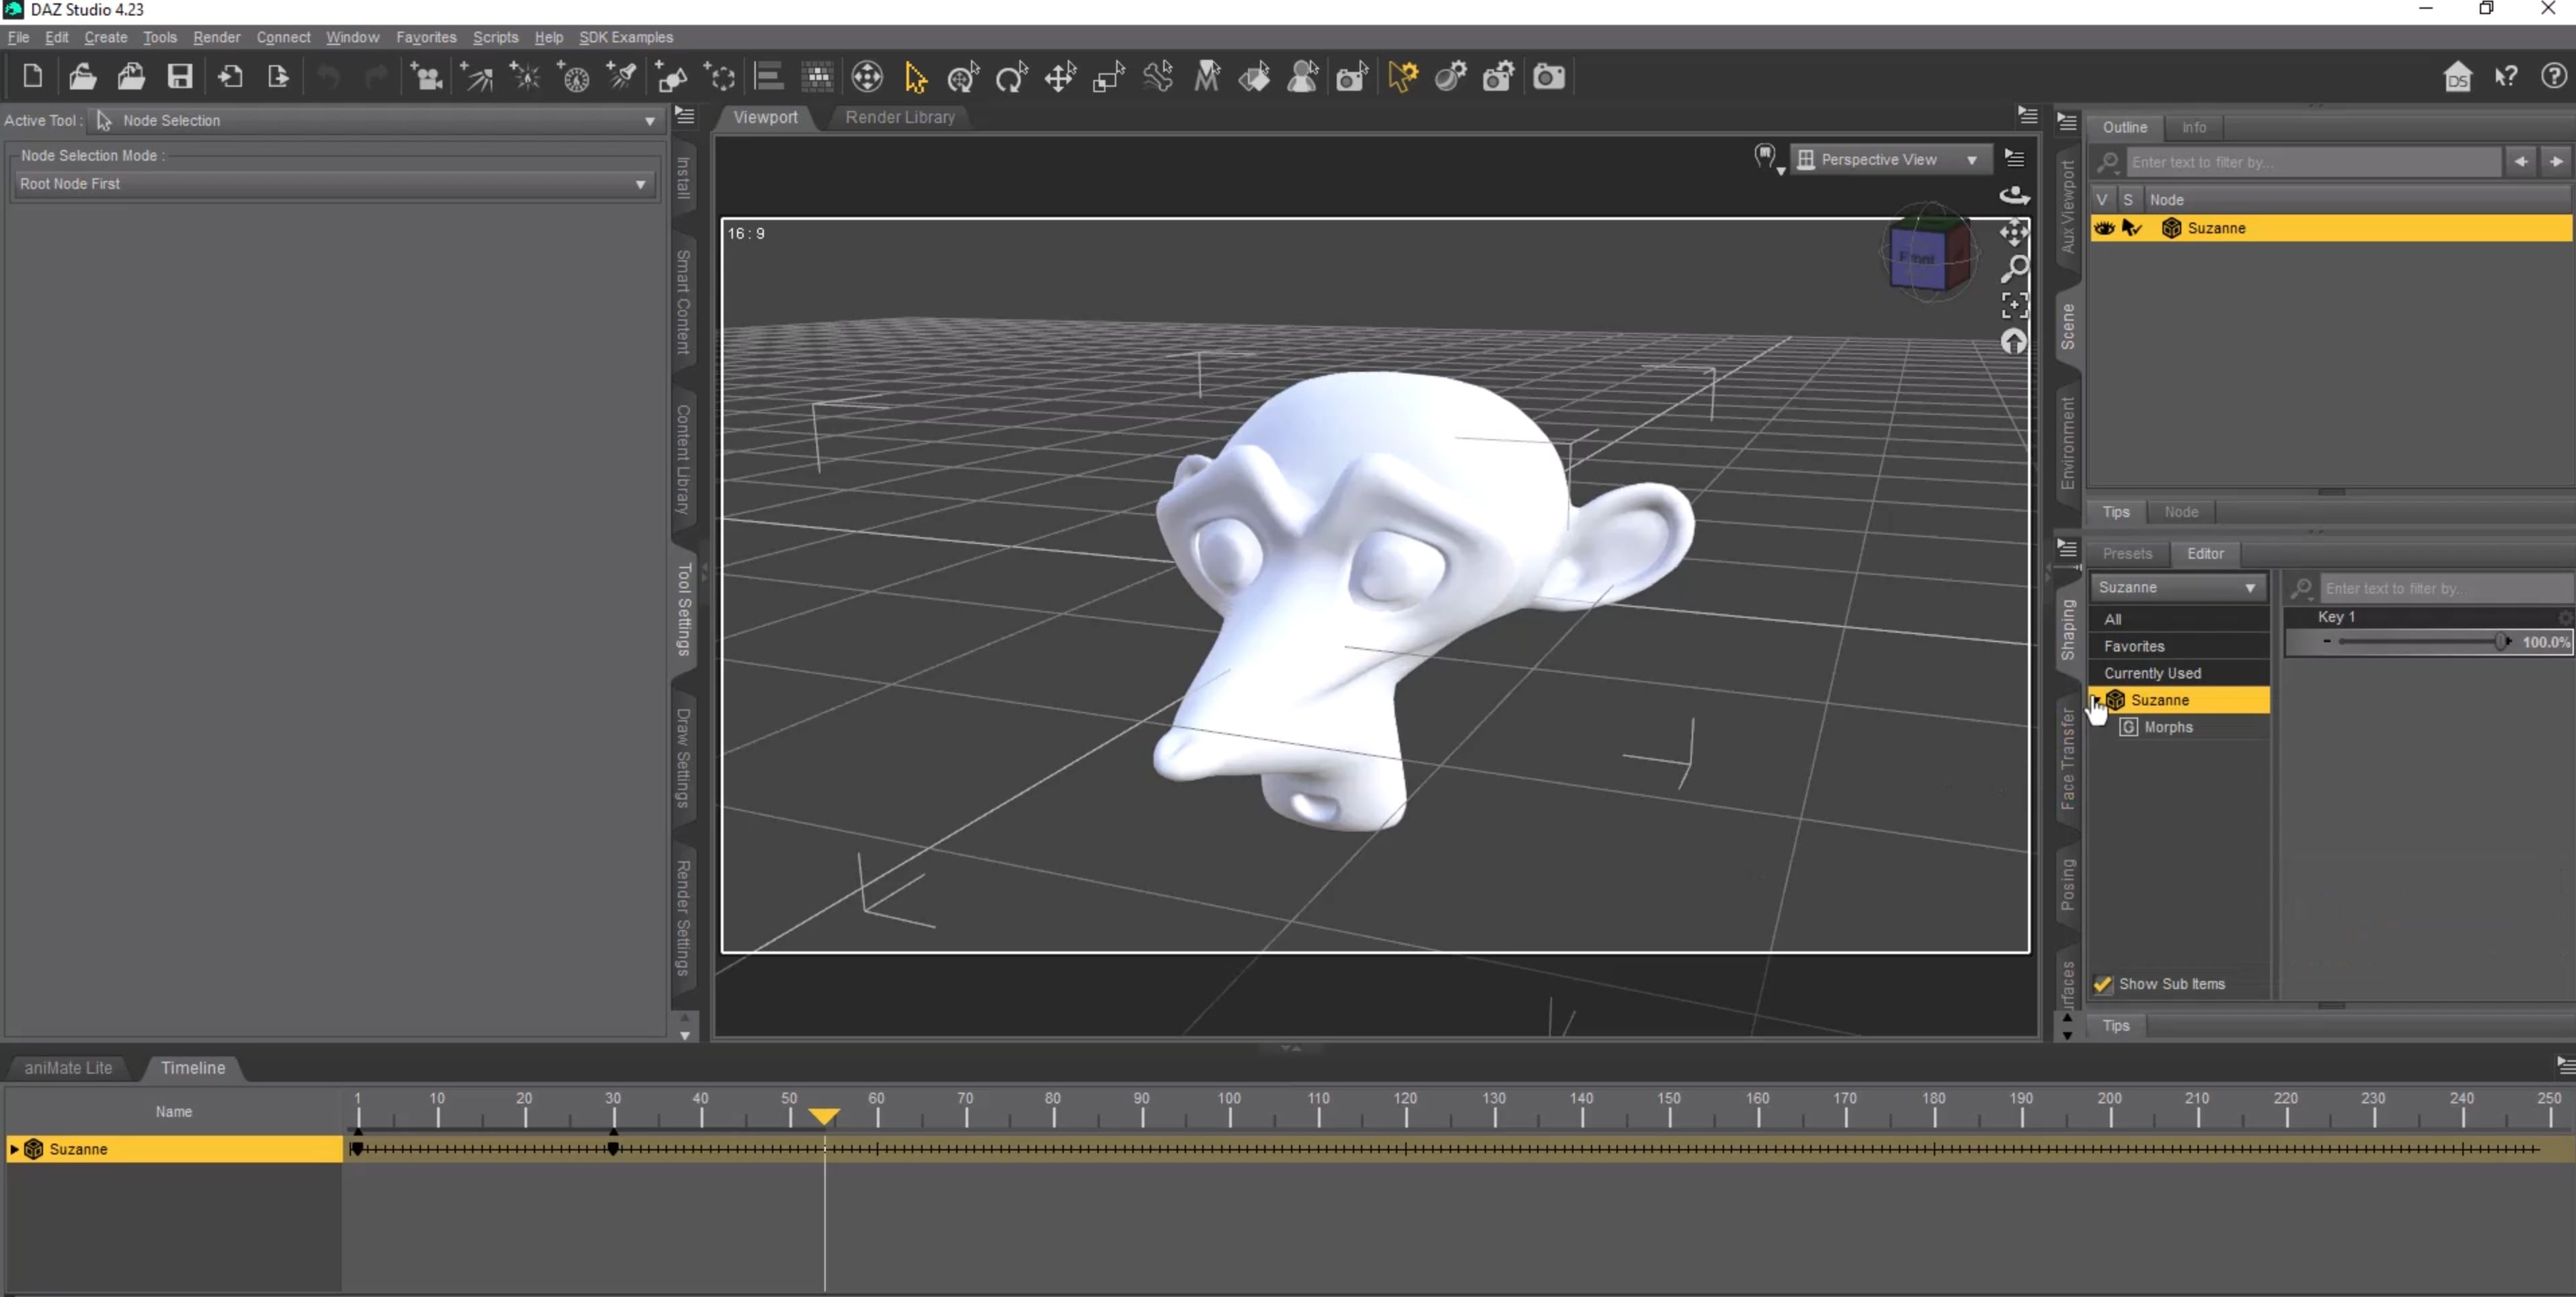Open the Render menu
Image resolution: width=2576 pixels, height=1297 pixels.
pos(217,37)
